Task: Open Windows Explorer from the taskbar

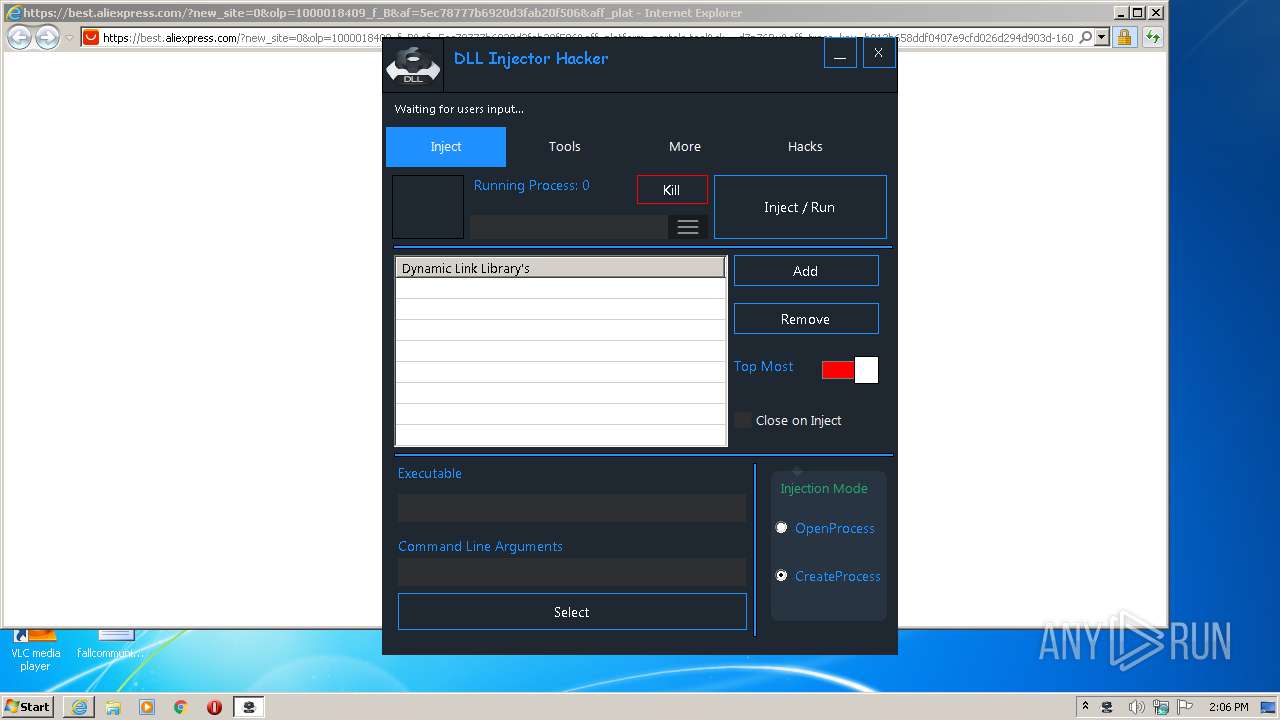Action: point(113,707)
